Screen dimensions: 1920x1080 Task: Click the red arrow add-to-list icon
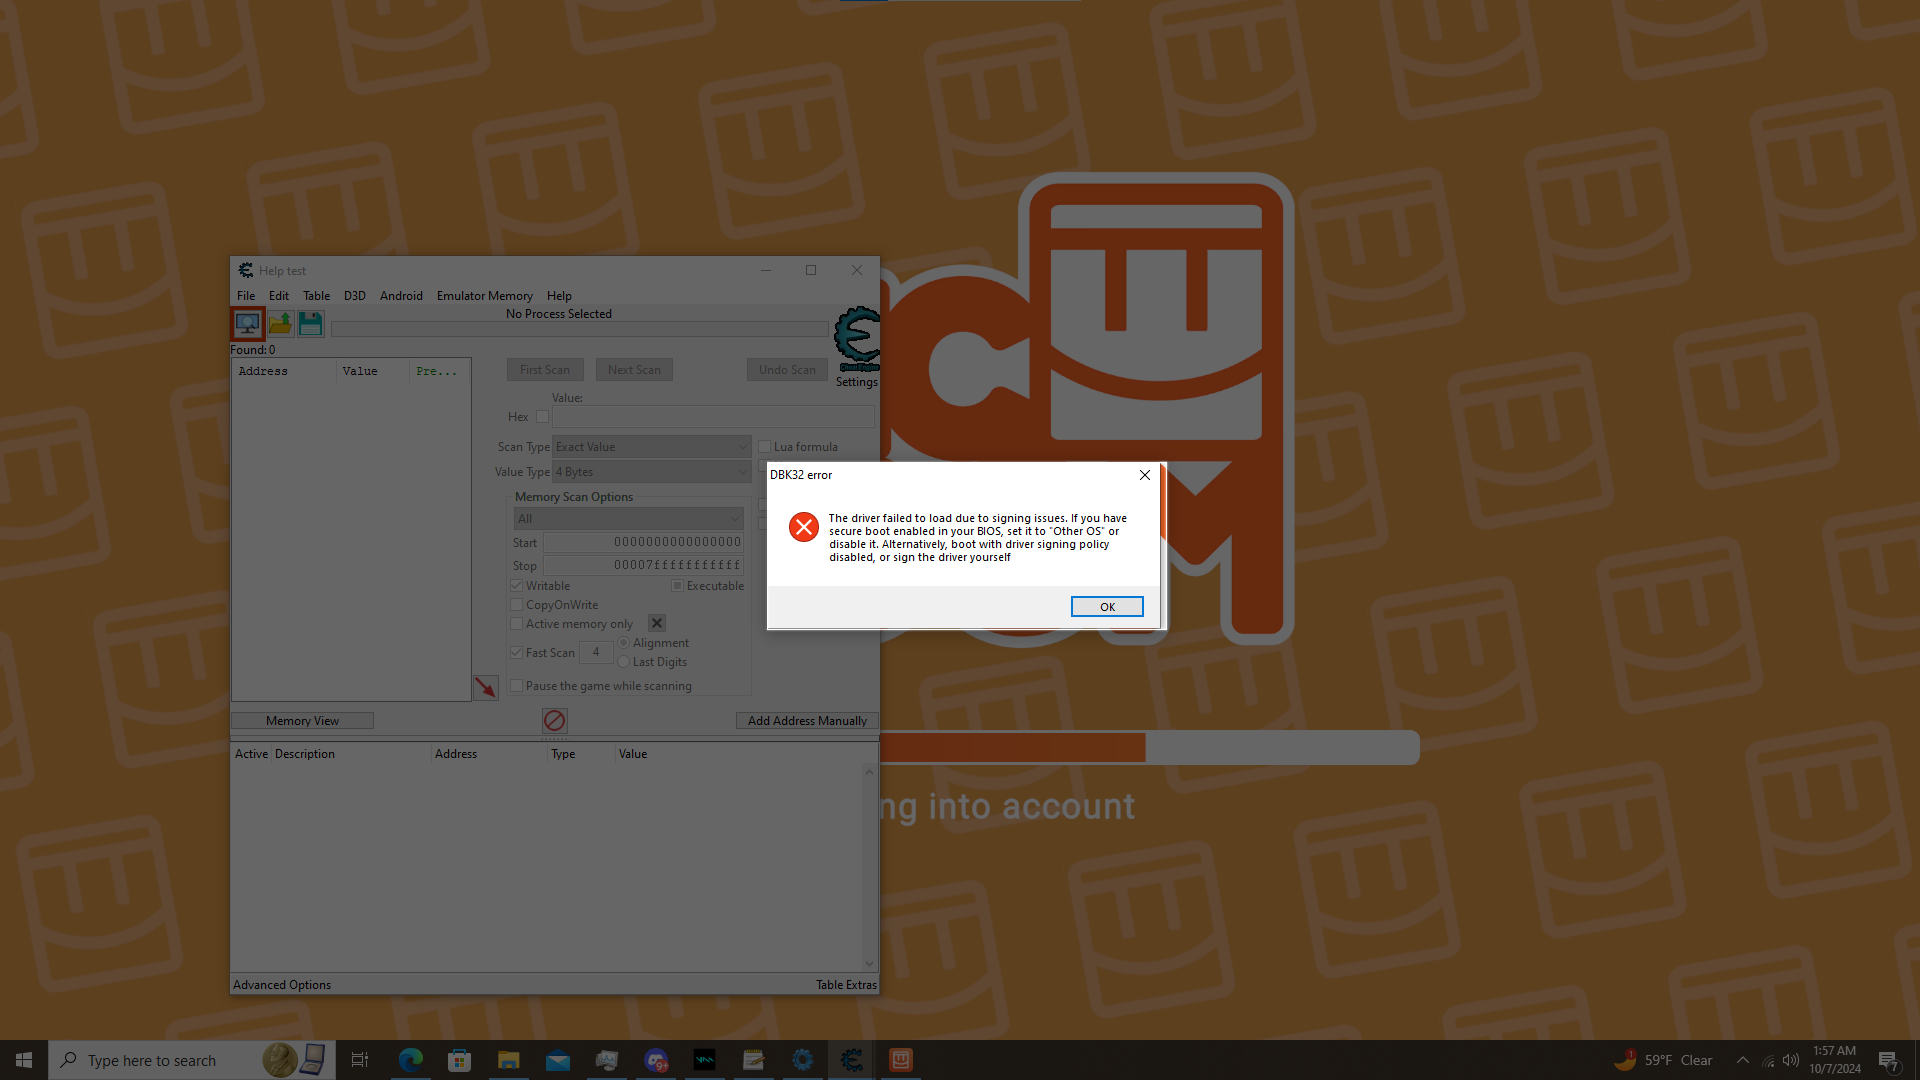click(485, 688)
